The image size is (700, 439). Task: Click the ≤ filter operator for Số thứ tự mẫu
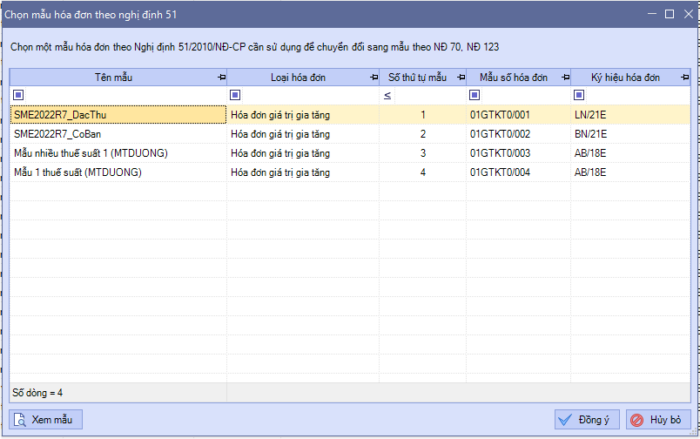(x=387, y=95)
